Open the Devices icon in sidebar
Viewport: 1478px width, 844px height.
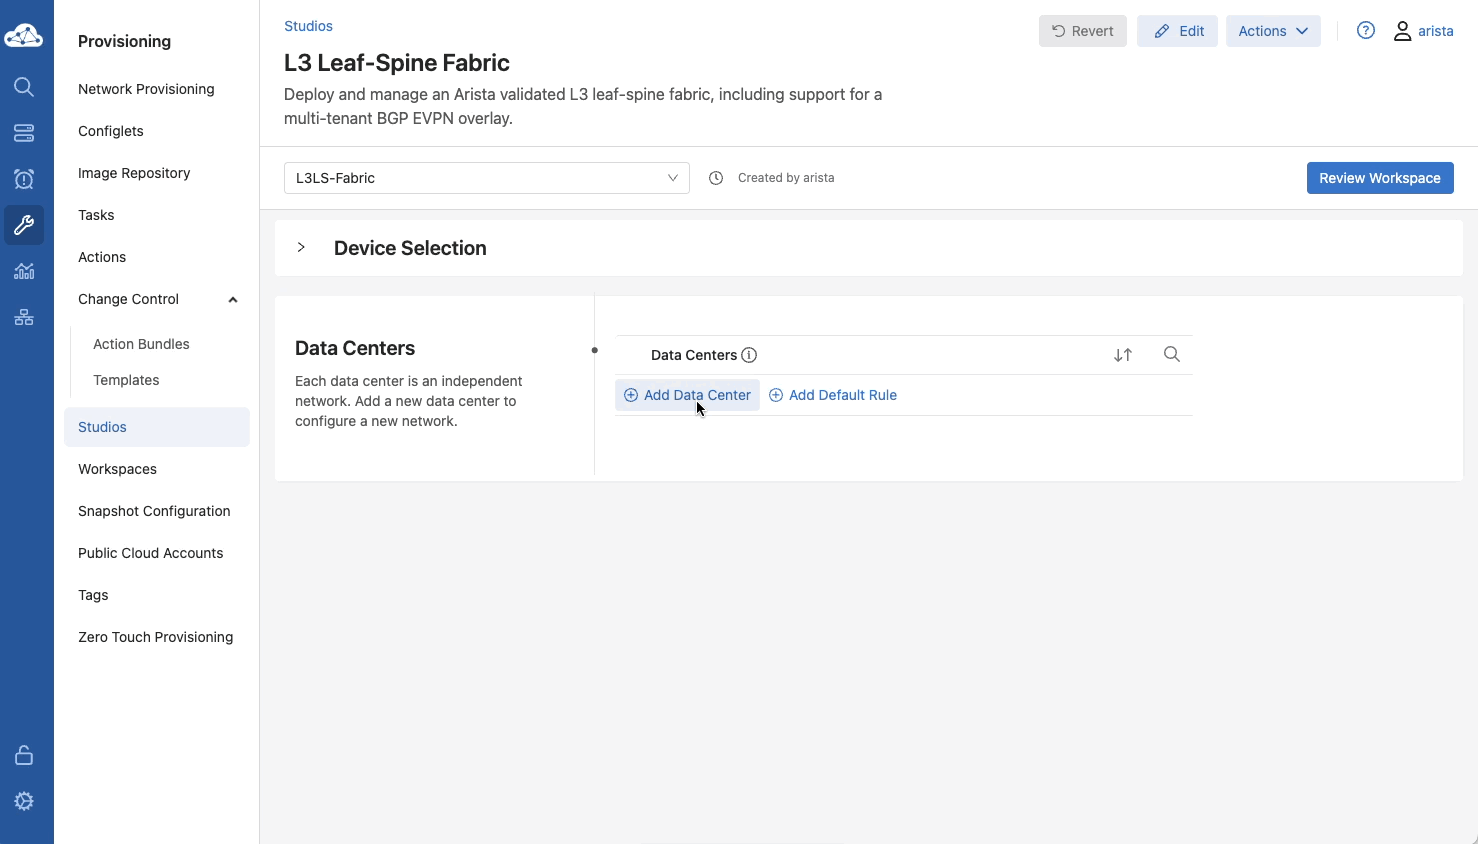click(24, 133)
